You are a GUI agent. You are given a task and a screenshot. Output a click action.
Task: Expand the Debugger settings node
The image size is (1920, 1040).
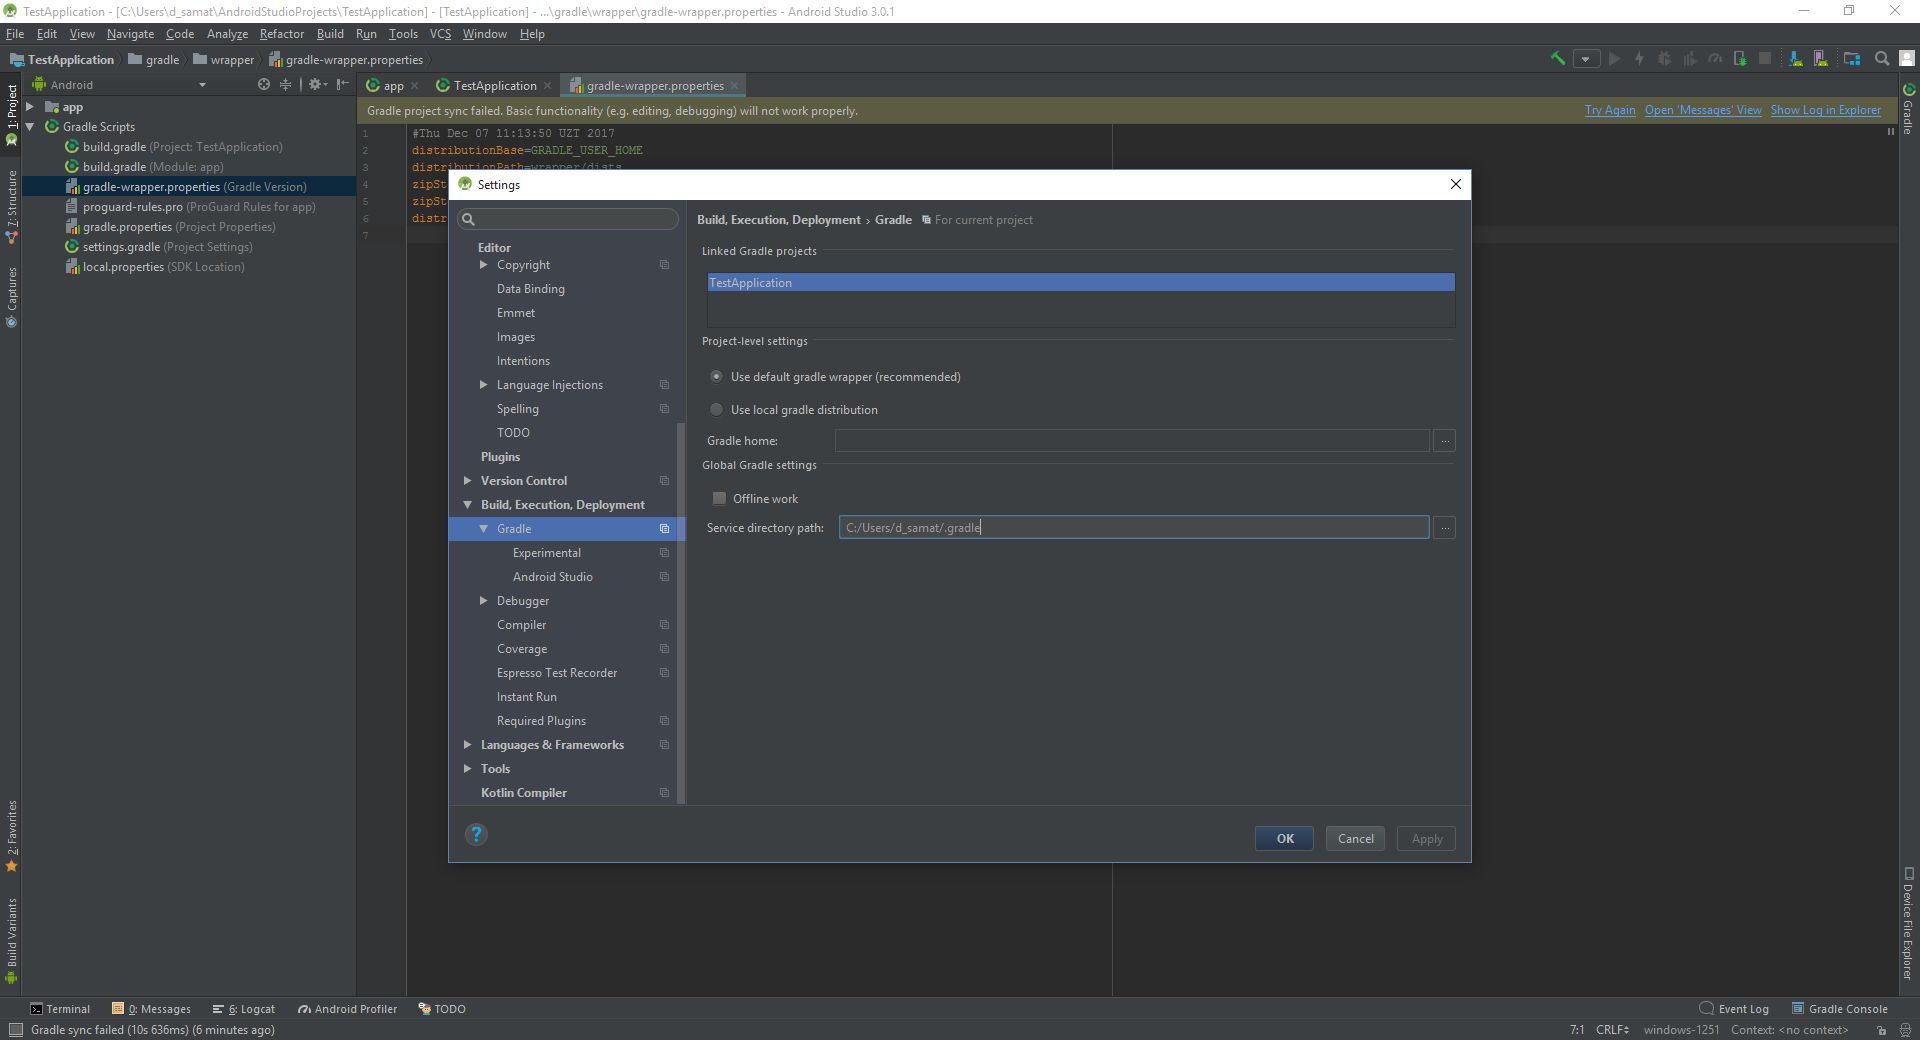(x=484, y=601)
